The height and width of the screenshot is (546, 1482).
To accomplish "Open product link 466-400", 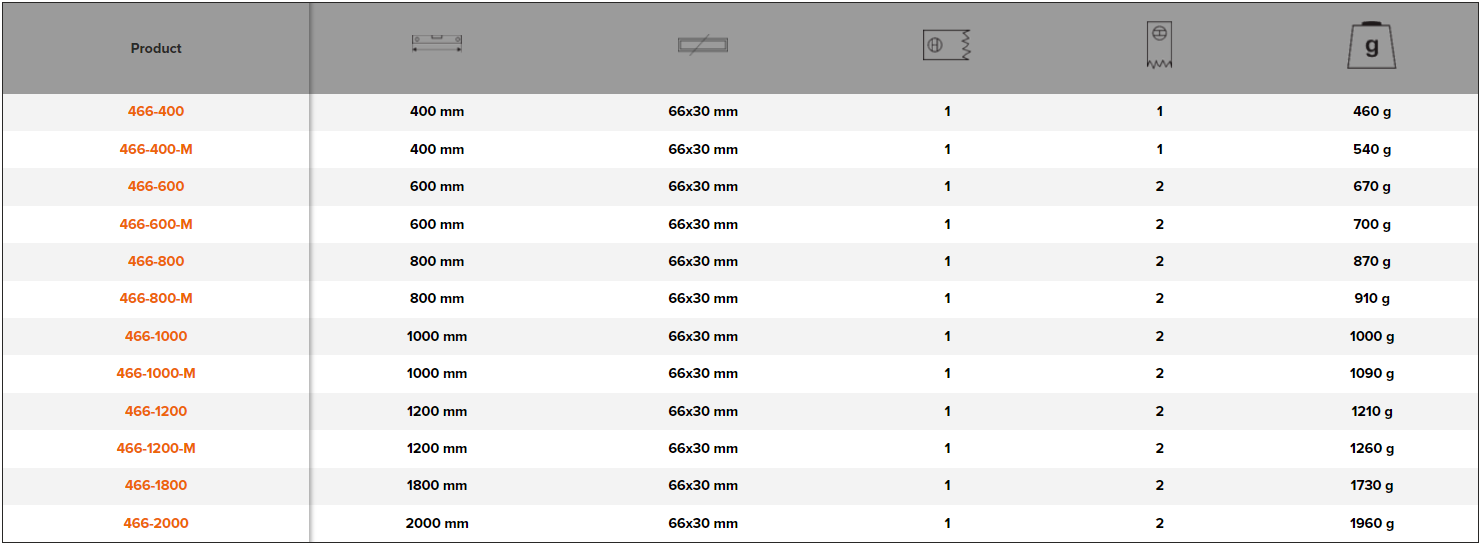I will [156, 112].
